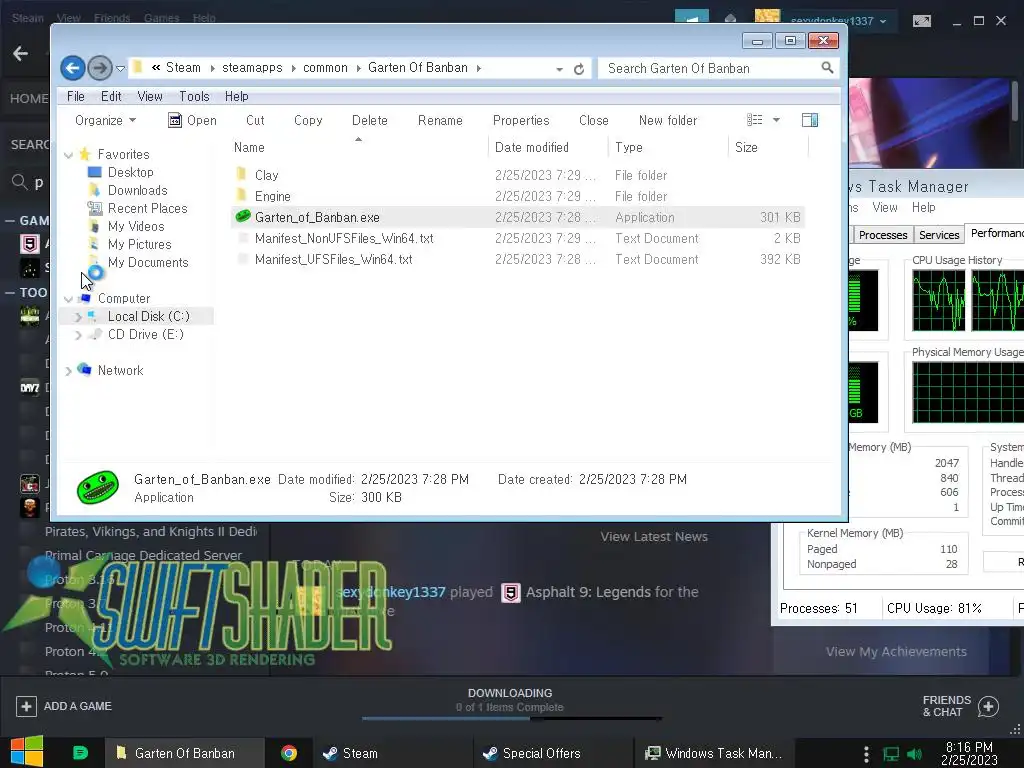Viewport: 1024px width, 768px height.
Task: Click Delete in the toolbar
Action: coord(370,120)
